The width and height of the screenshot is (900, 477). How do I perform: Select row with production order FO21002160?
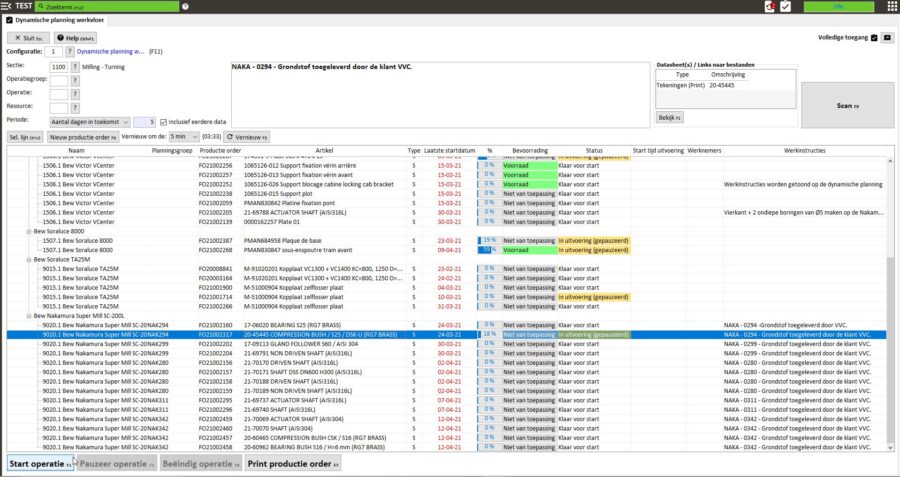pyautogui.click(x=447, y=325)
